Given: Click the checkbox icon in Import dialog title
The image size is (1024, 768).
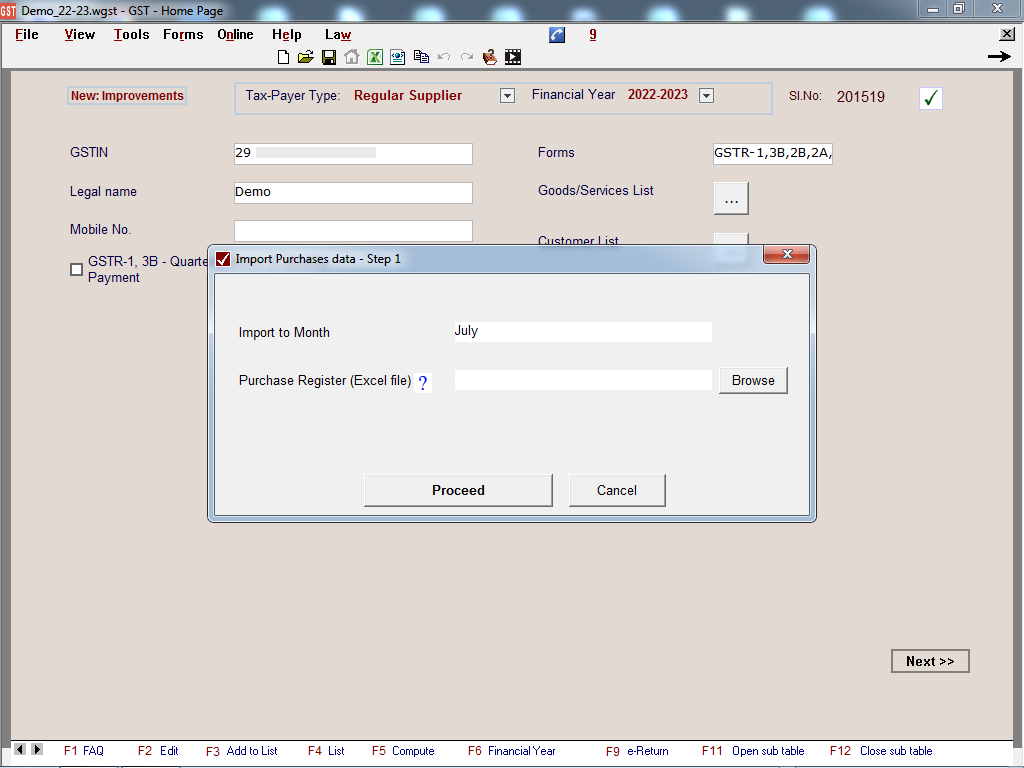Looking at the screenshot, I should coord(223,259).
